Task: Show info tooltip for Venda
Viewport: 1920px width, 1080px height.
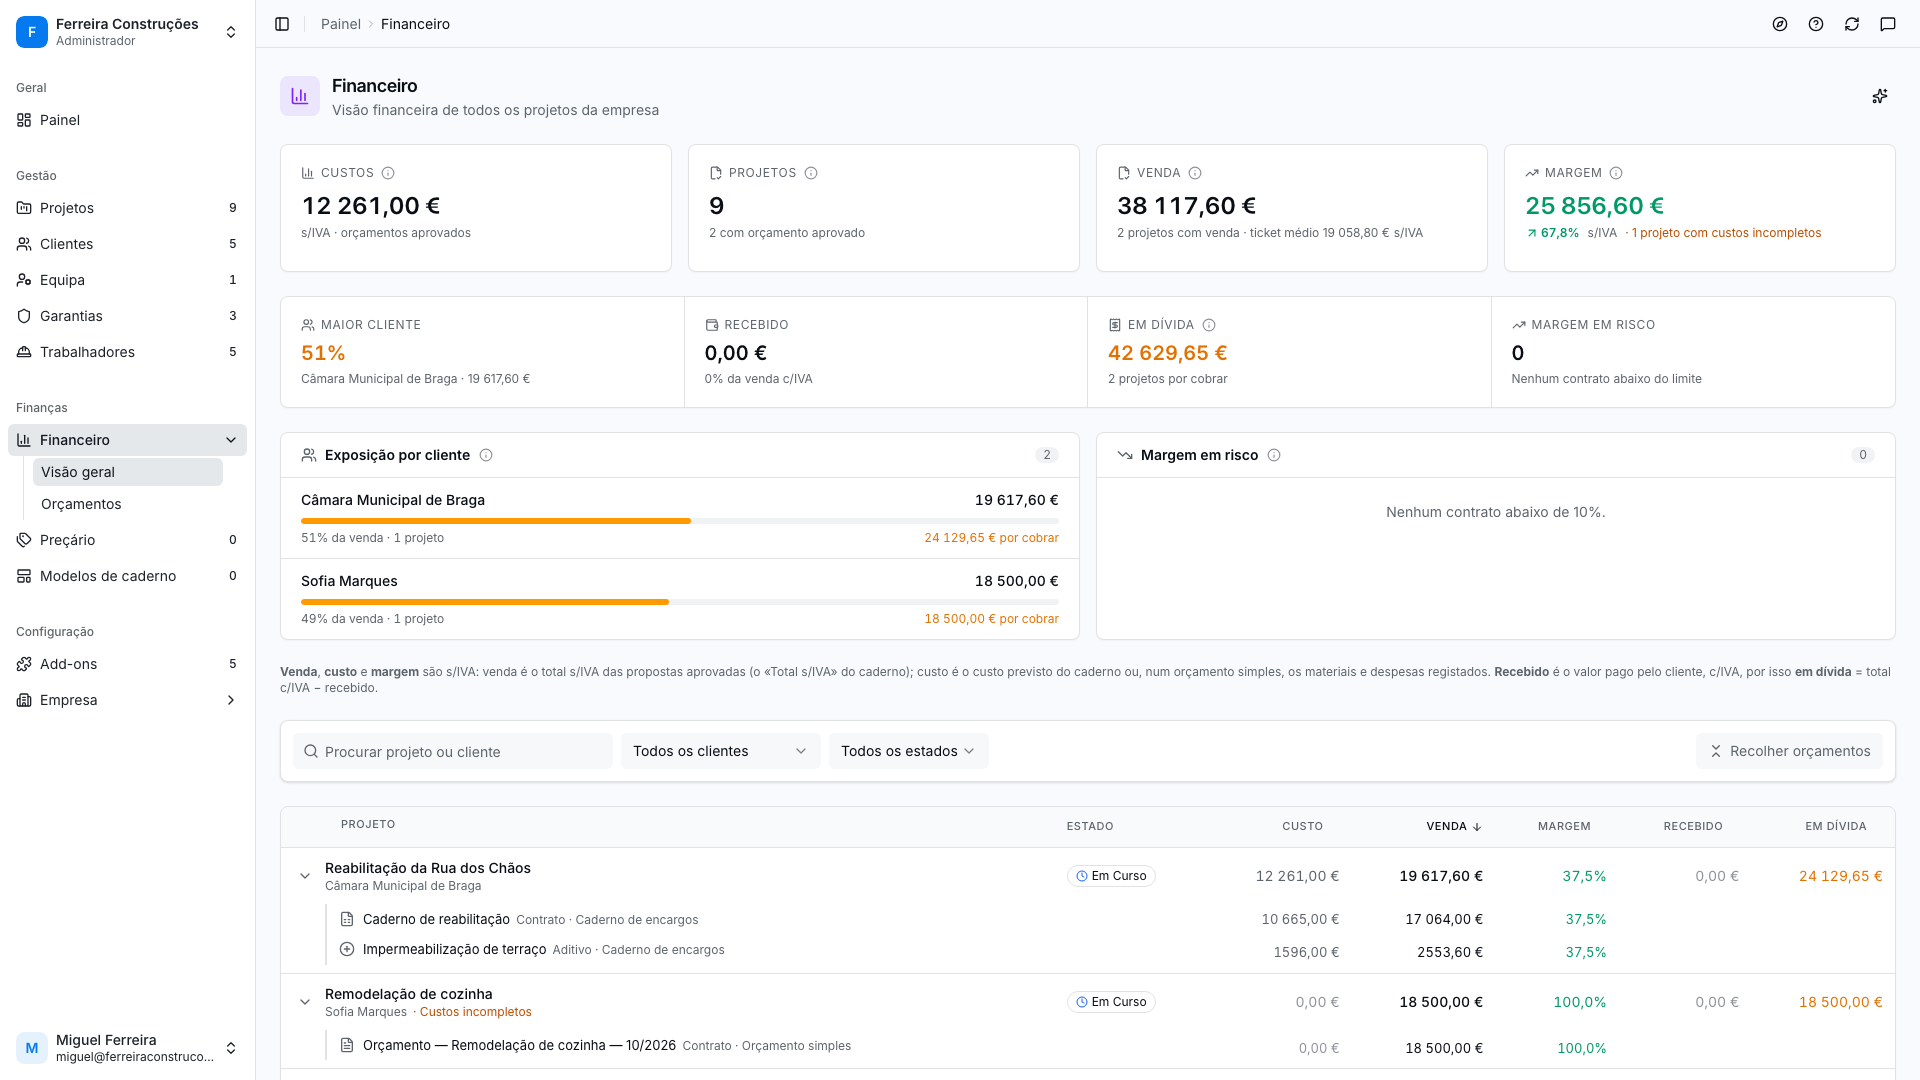Action: pyautogui.click(x=1195, y=173)
